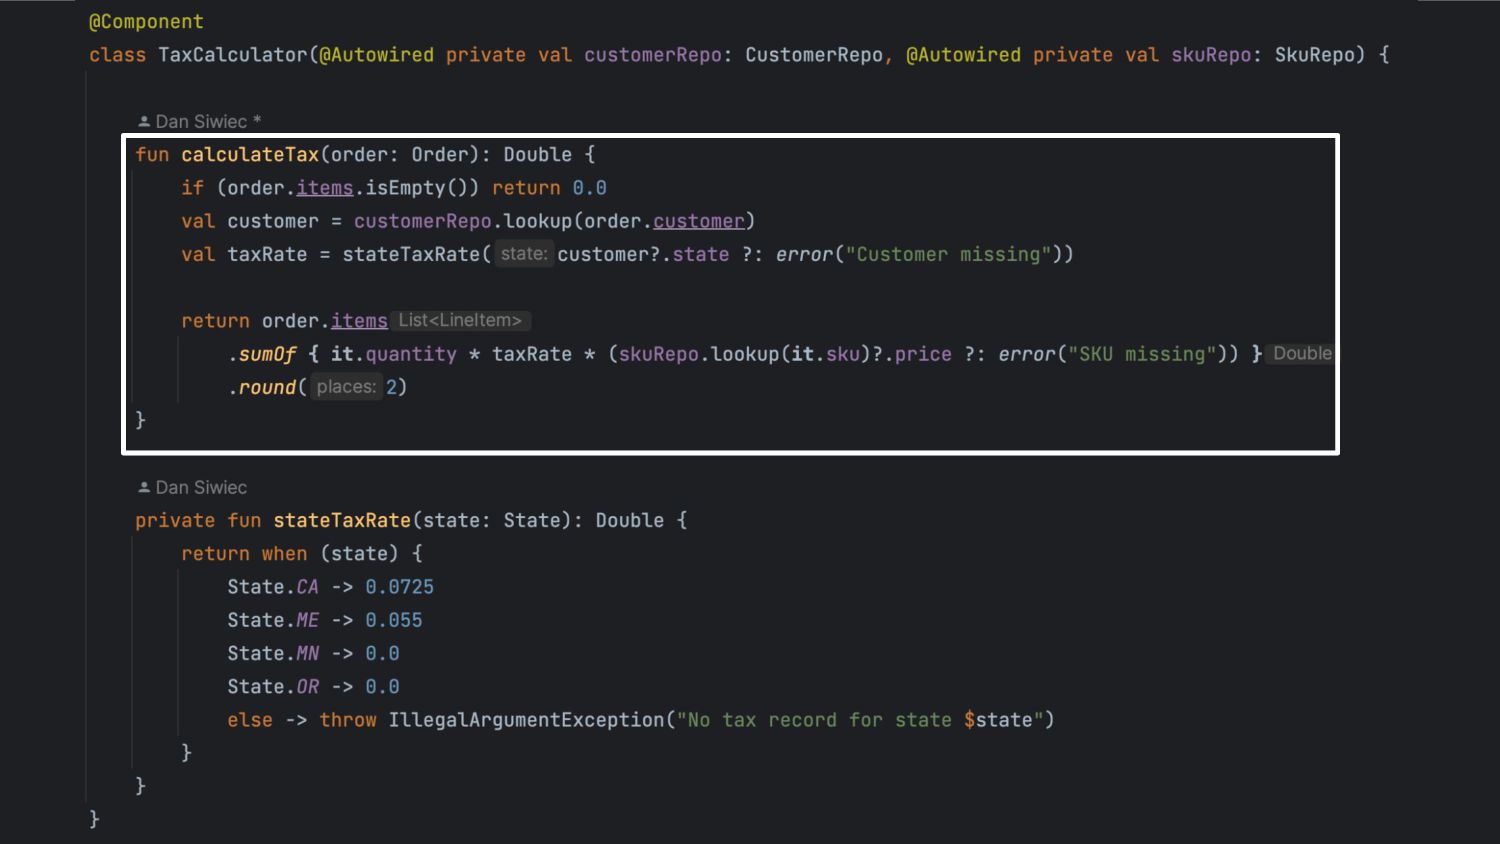Click the 'places:' parameter inlay hint
The width and height of the screenshot is (1500, 844).
coord(346,387)
